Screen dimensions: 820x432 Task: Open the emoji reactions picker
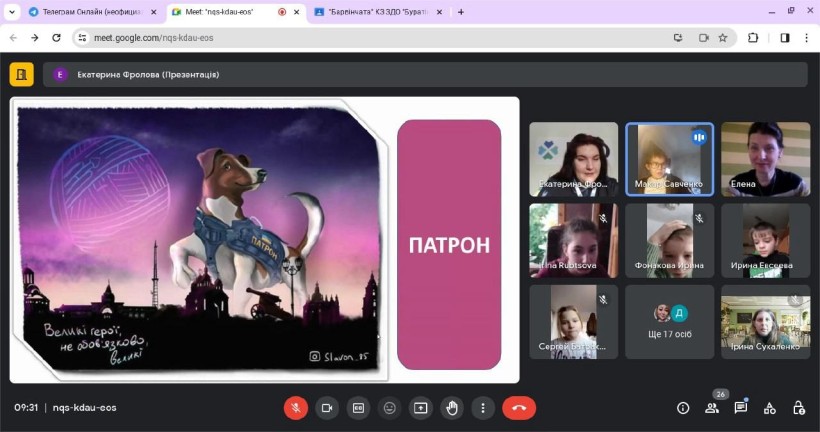click(389, 408)
